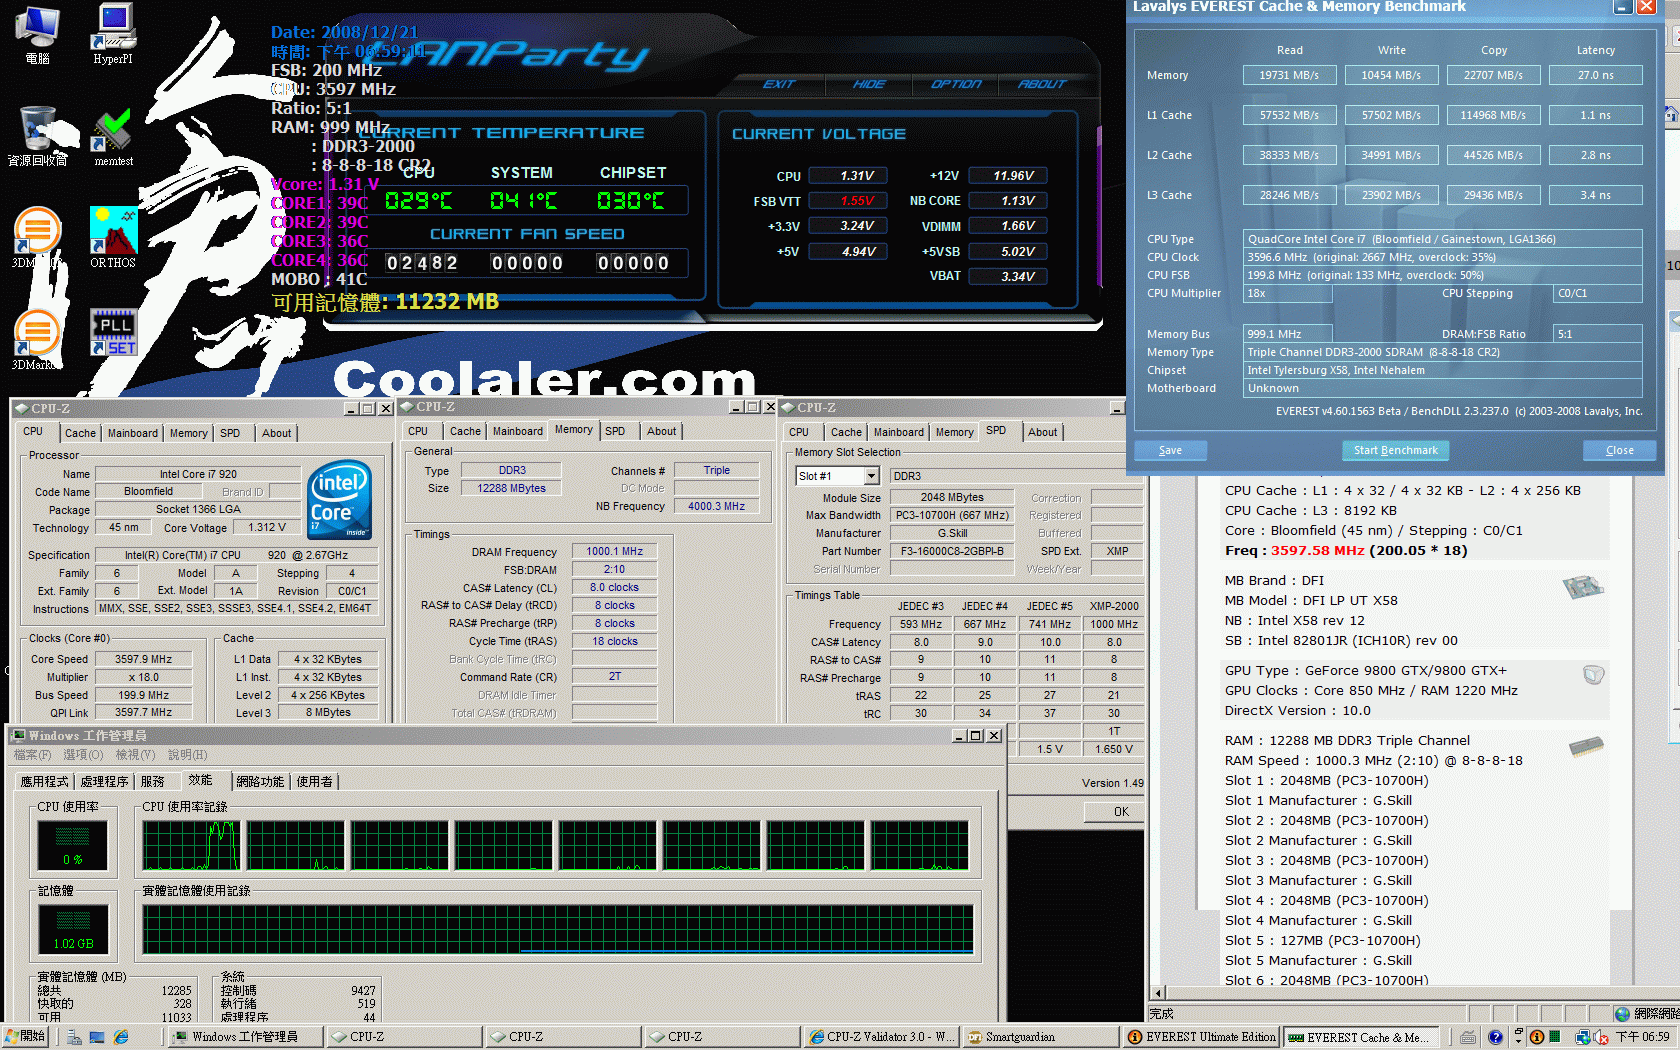Click OPTION in Smartguardian LANParty panel

click(x=956, y=84)
